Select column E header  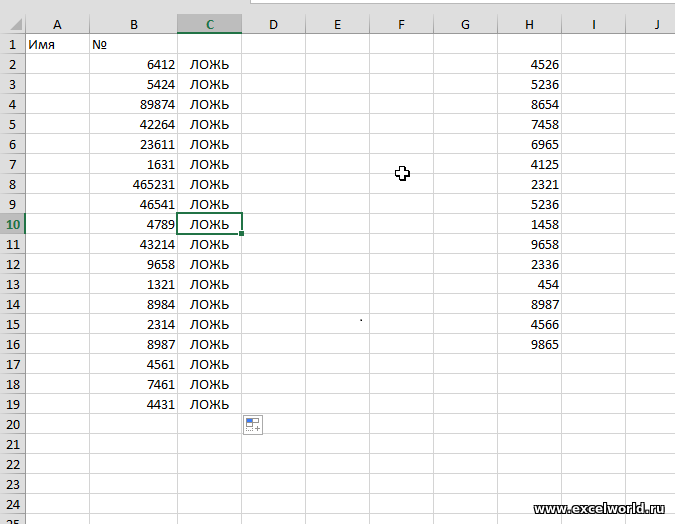click(x=338, y=25)
